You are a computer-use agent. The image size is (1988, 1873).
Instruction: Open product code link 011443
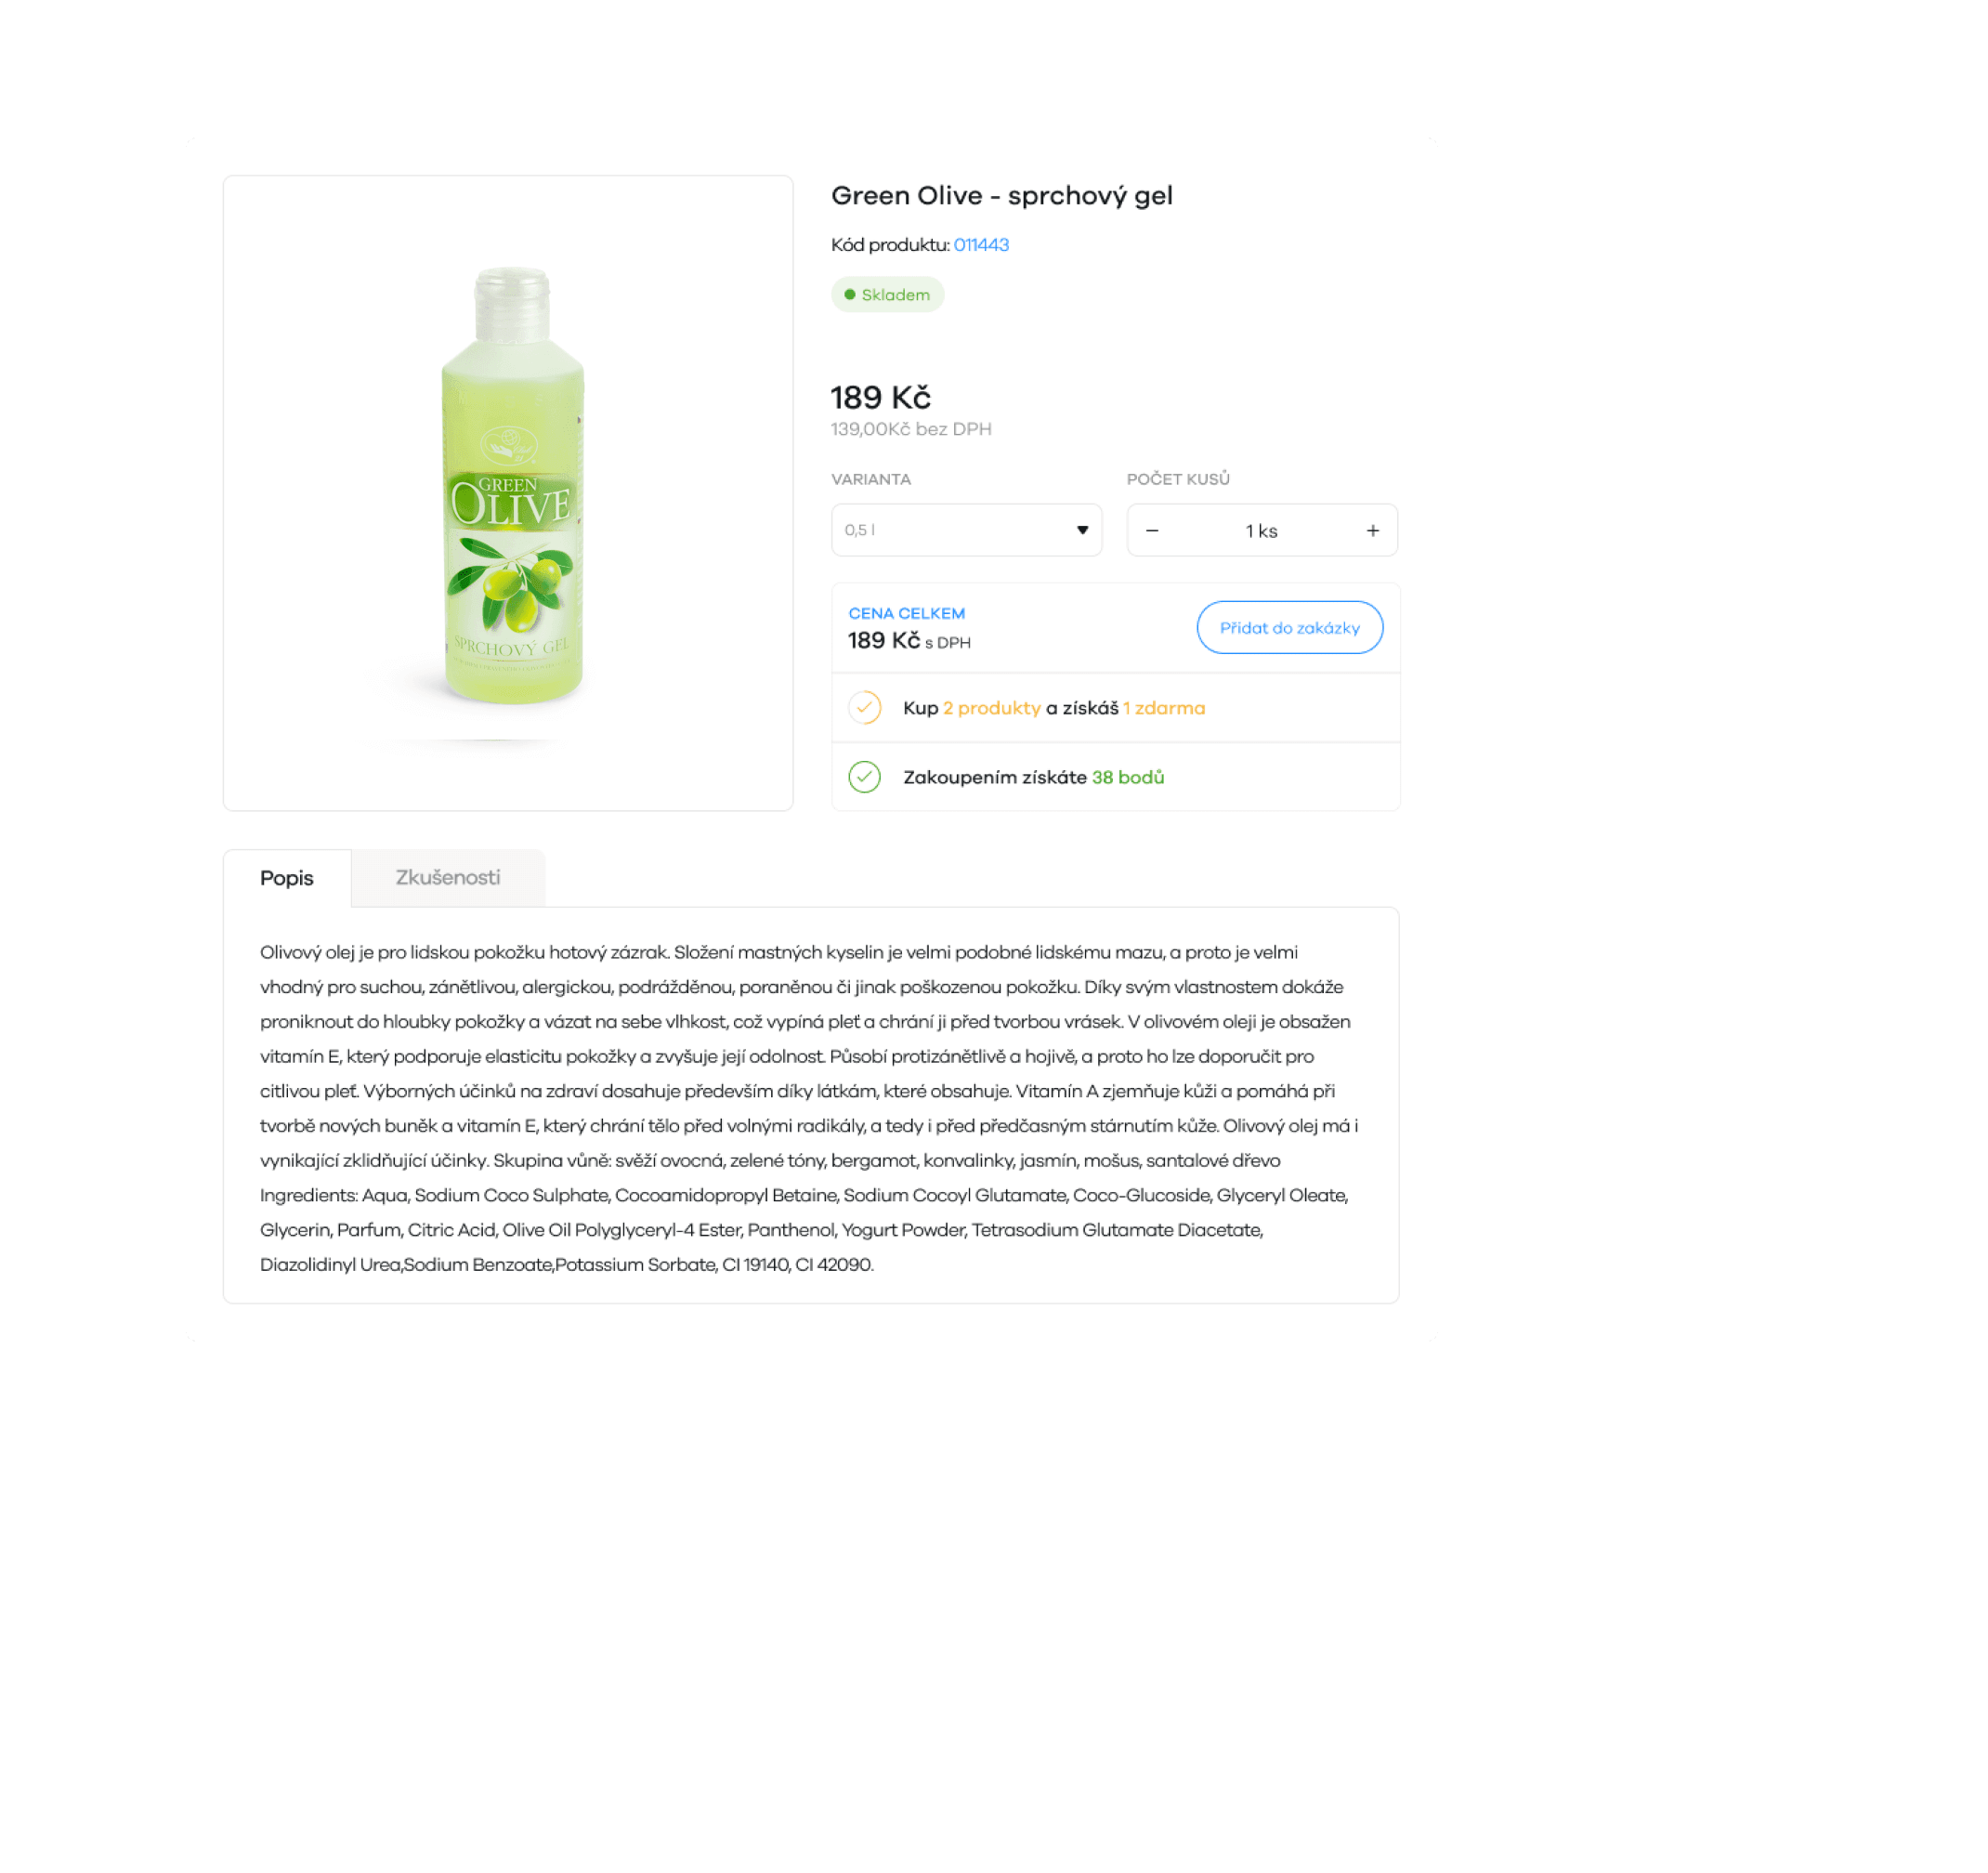point(981,245)
